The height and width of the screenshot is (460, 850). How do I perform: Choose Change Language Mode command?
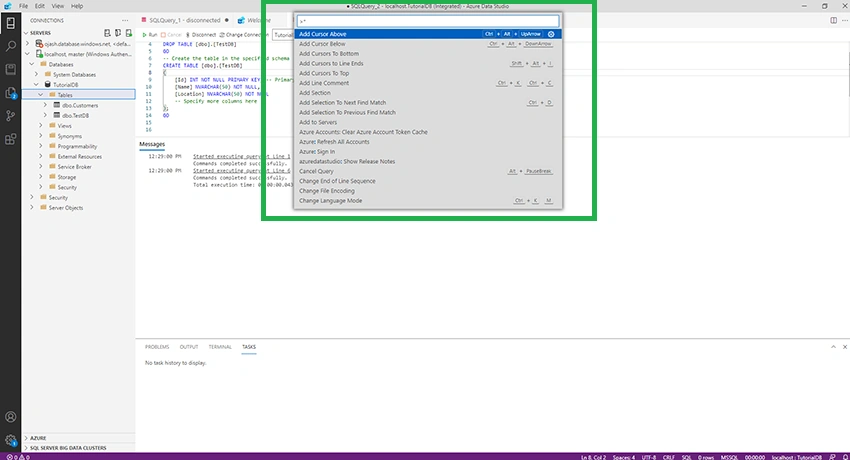(x=428, y=200)
